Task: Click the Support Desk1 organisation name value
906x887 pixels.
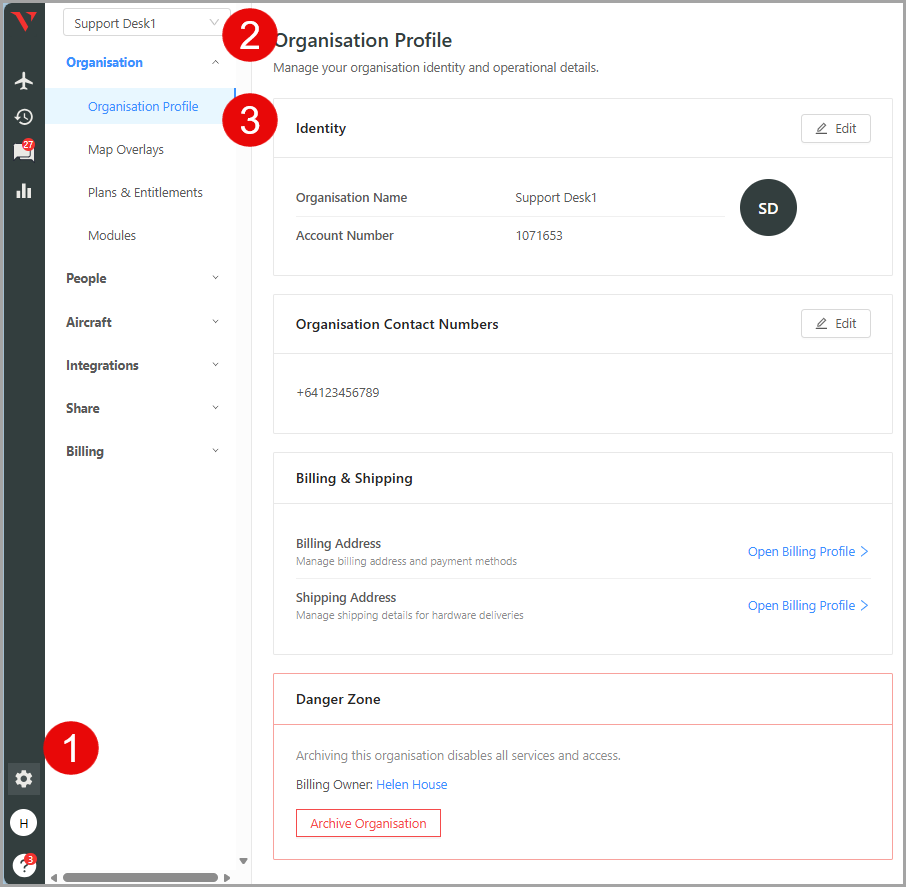Action: [556, 198]
